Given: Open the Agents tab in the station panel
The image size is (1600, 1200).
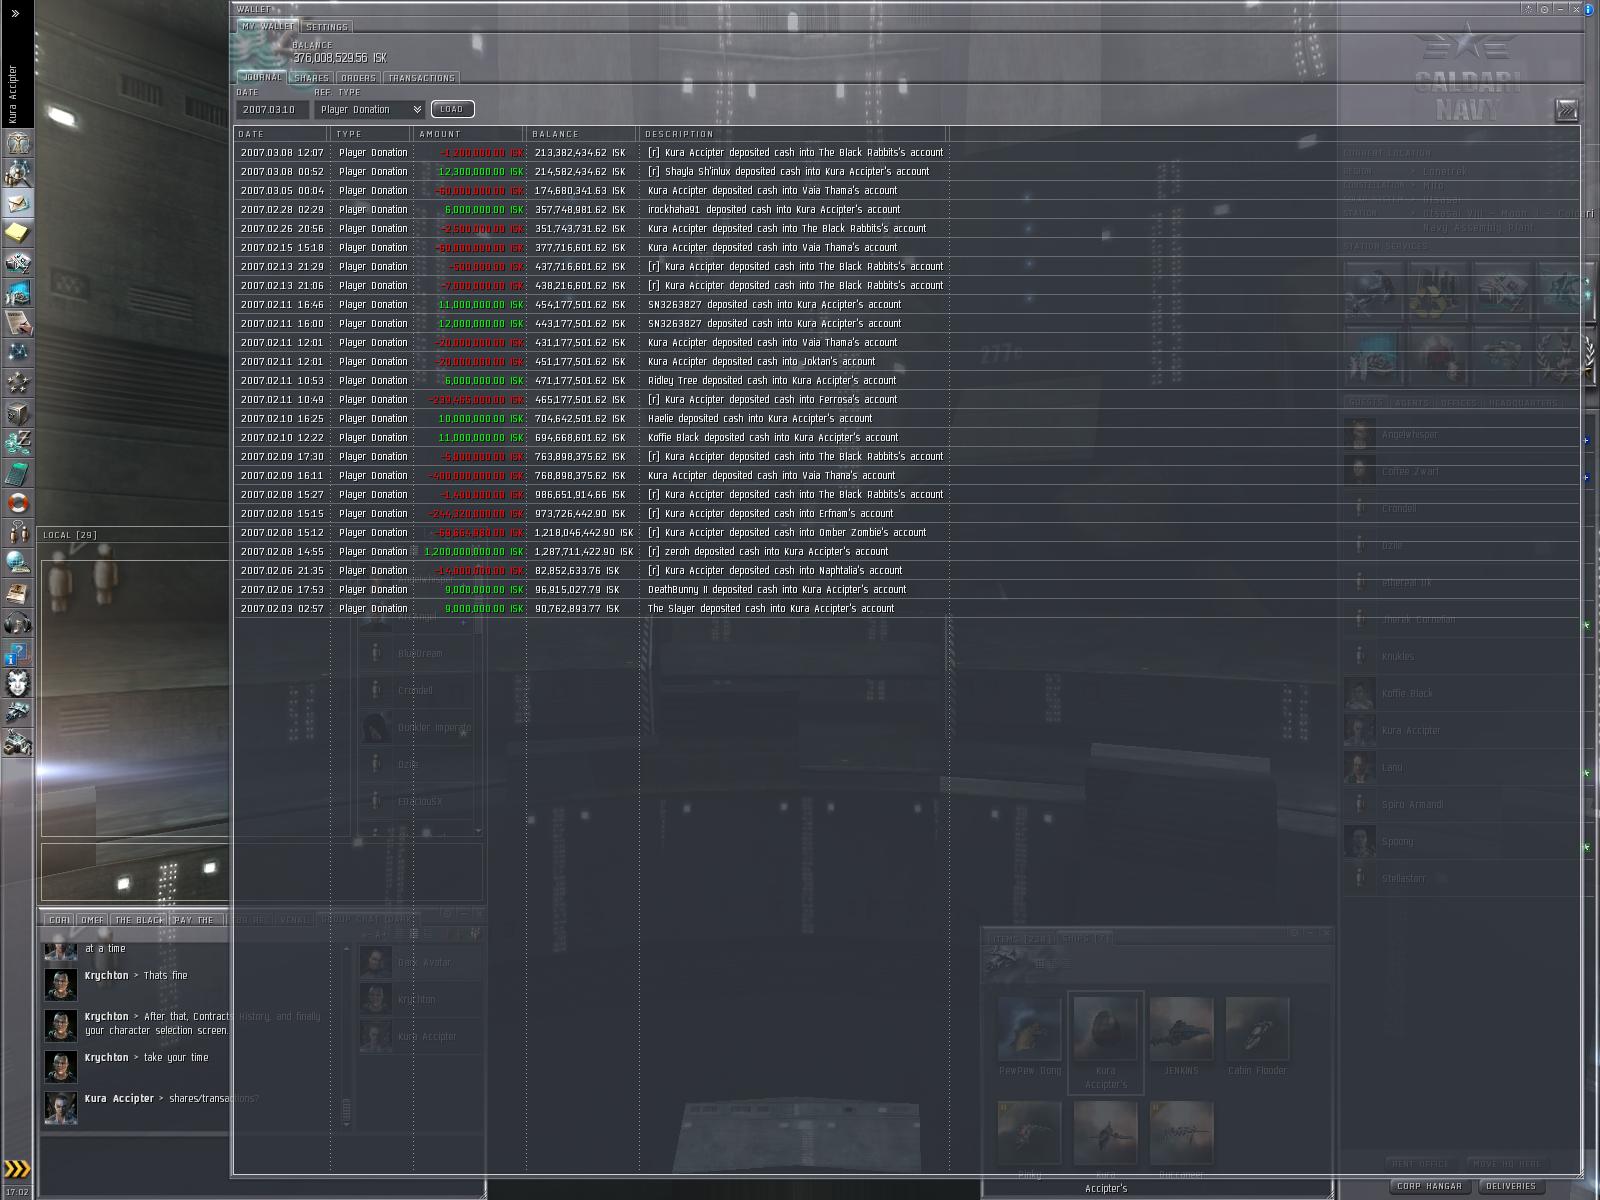Looking at the screenshot, I should click(x=1412, y=403).
